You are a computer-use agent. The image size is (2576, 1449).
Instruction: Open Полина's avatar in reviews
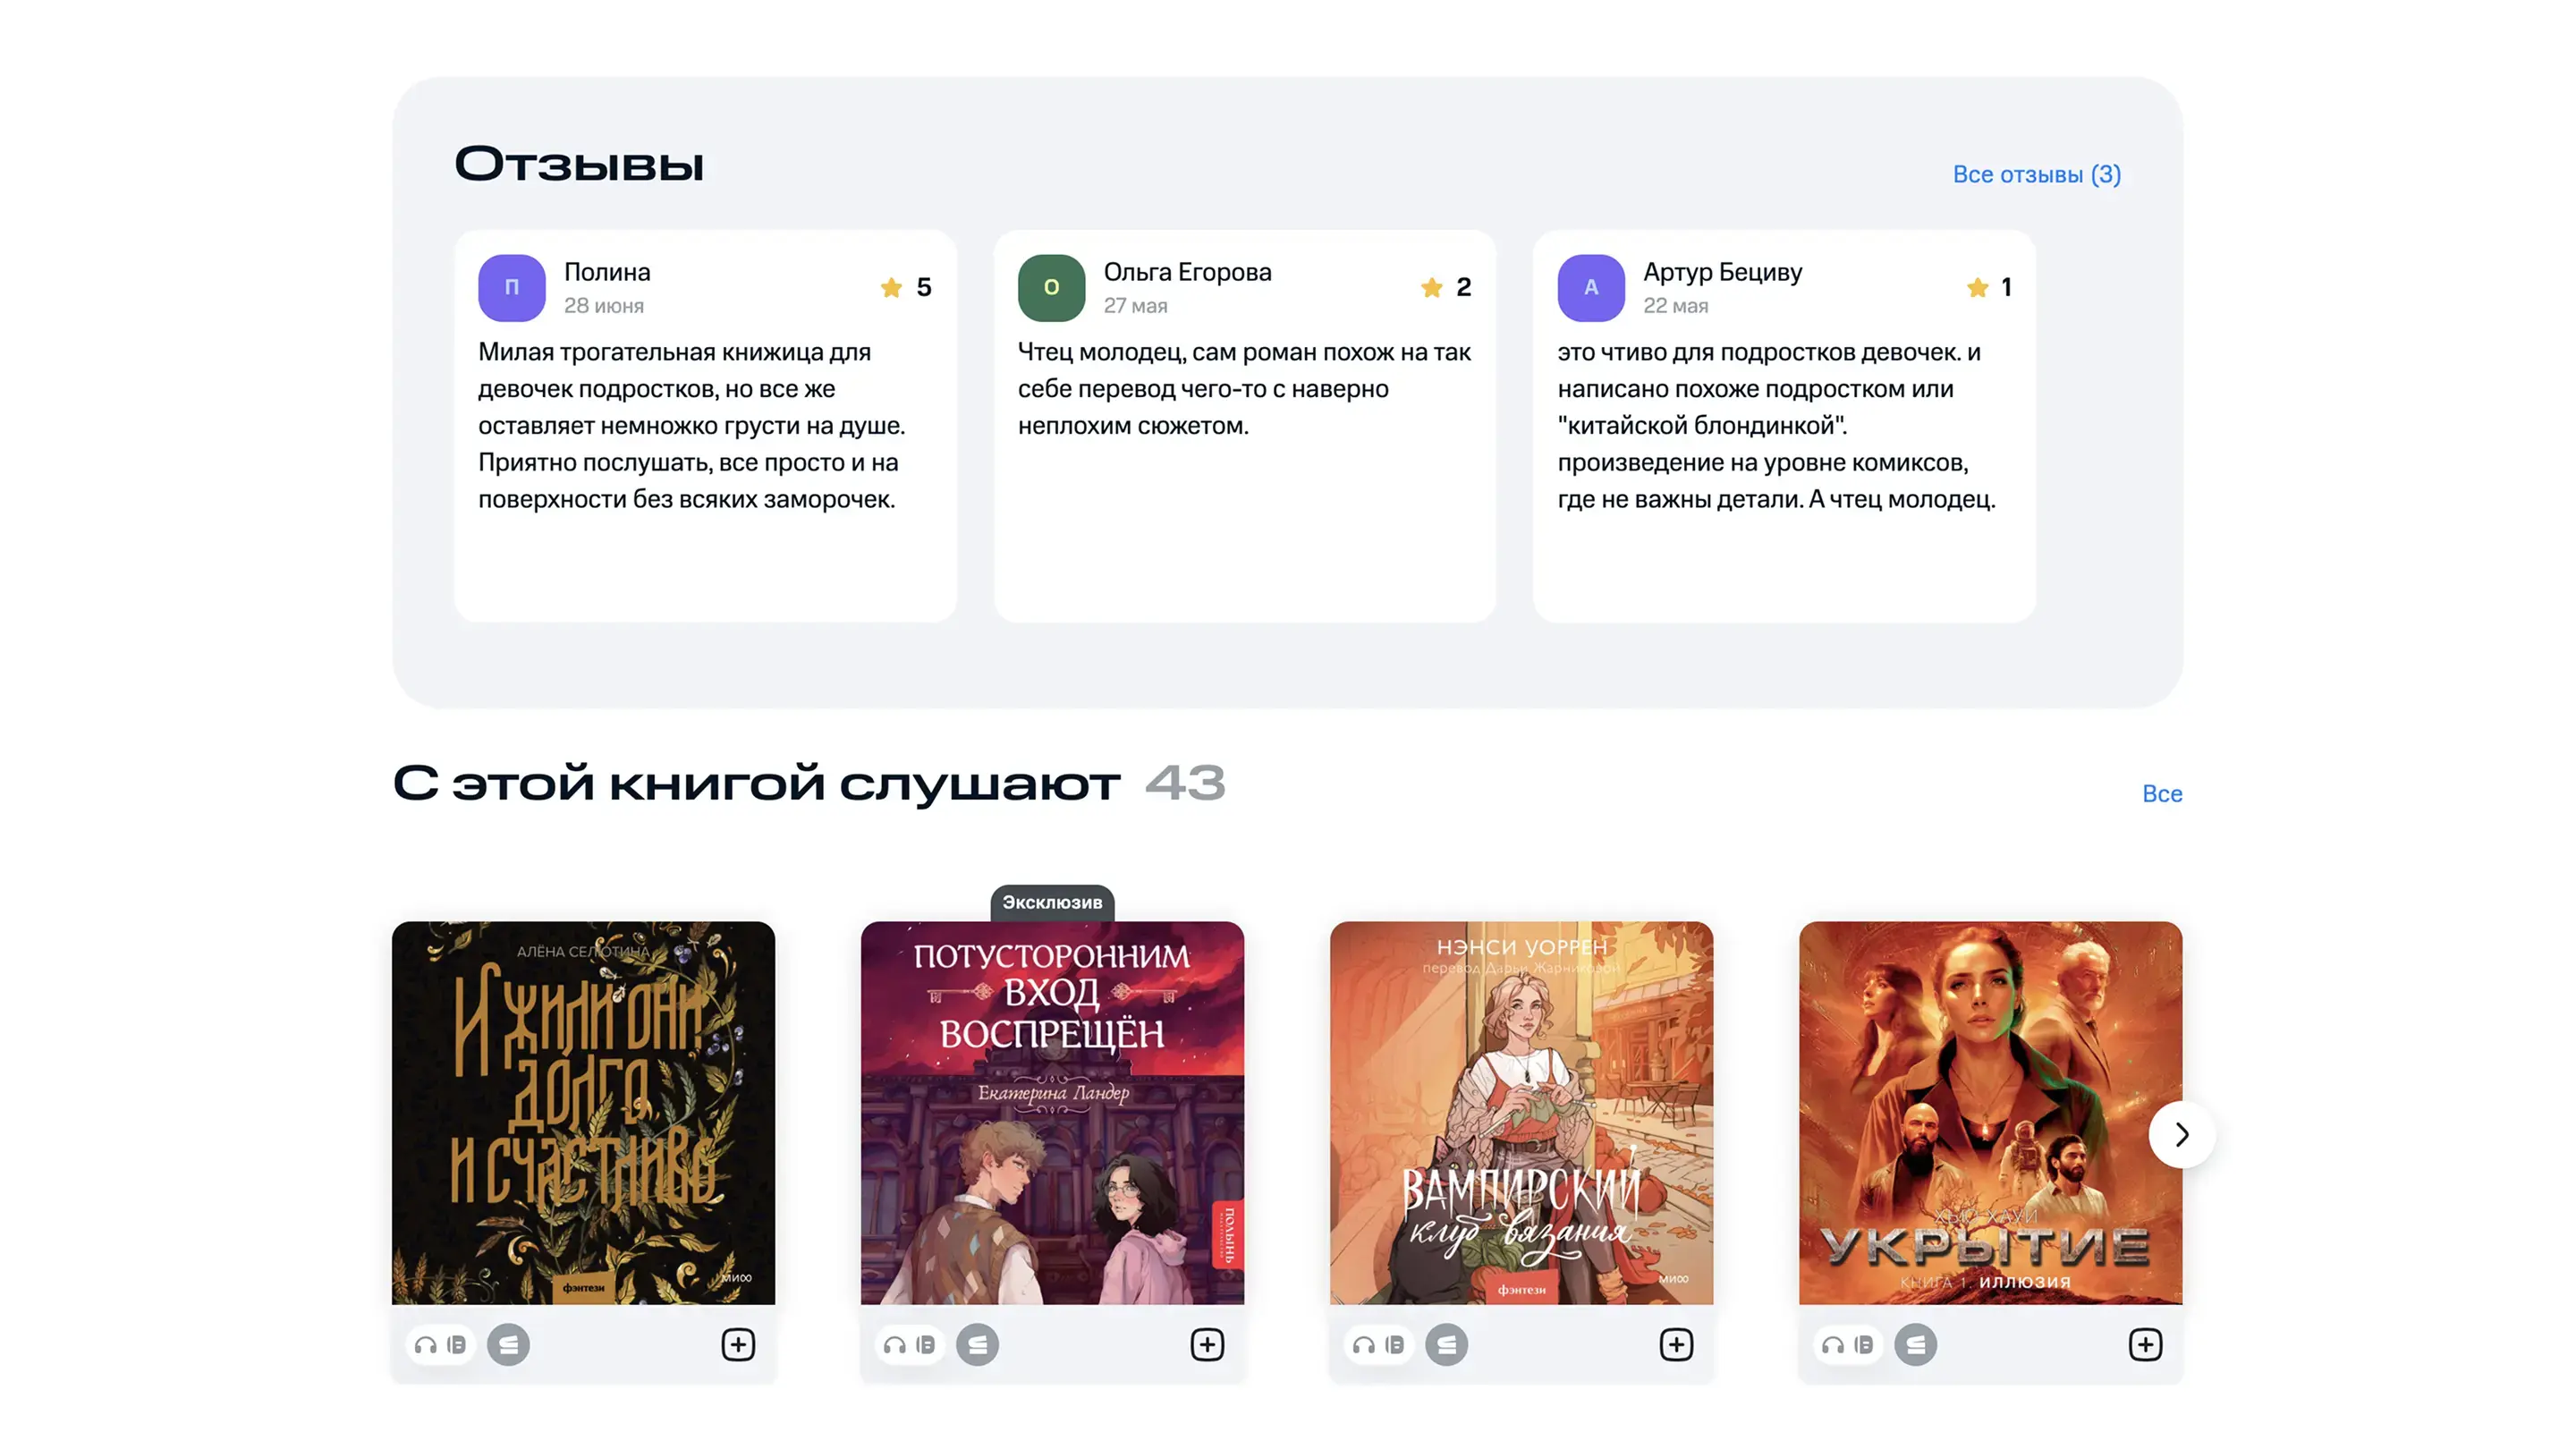pyautogui.click(x=511, y=287)
